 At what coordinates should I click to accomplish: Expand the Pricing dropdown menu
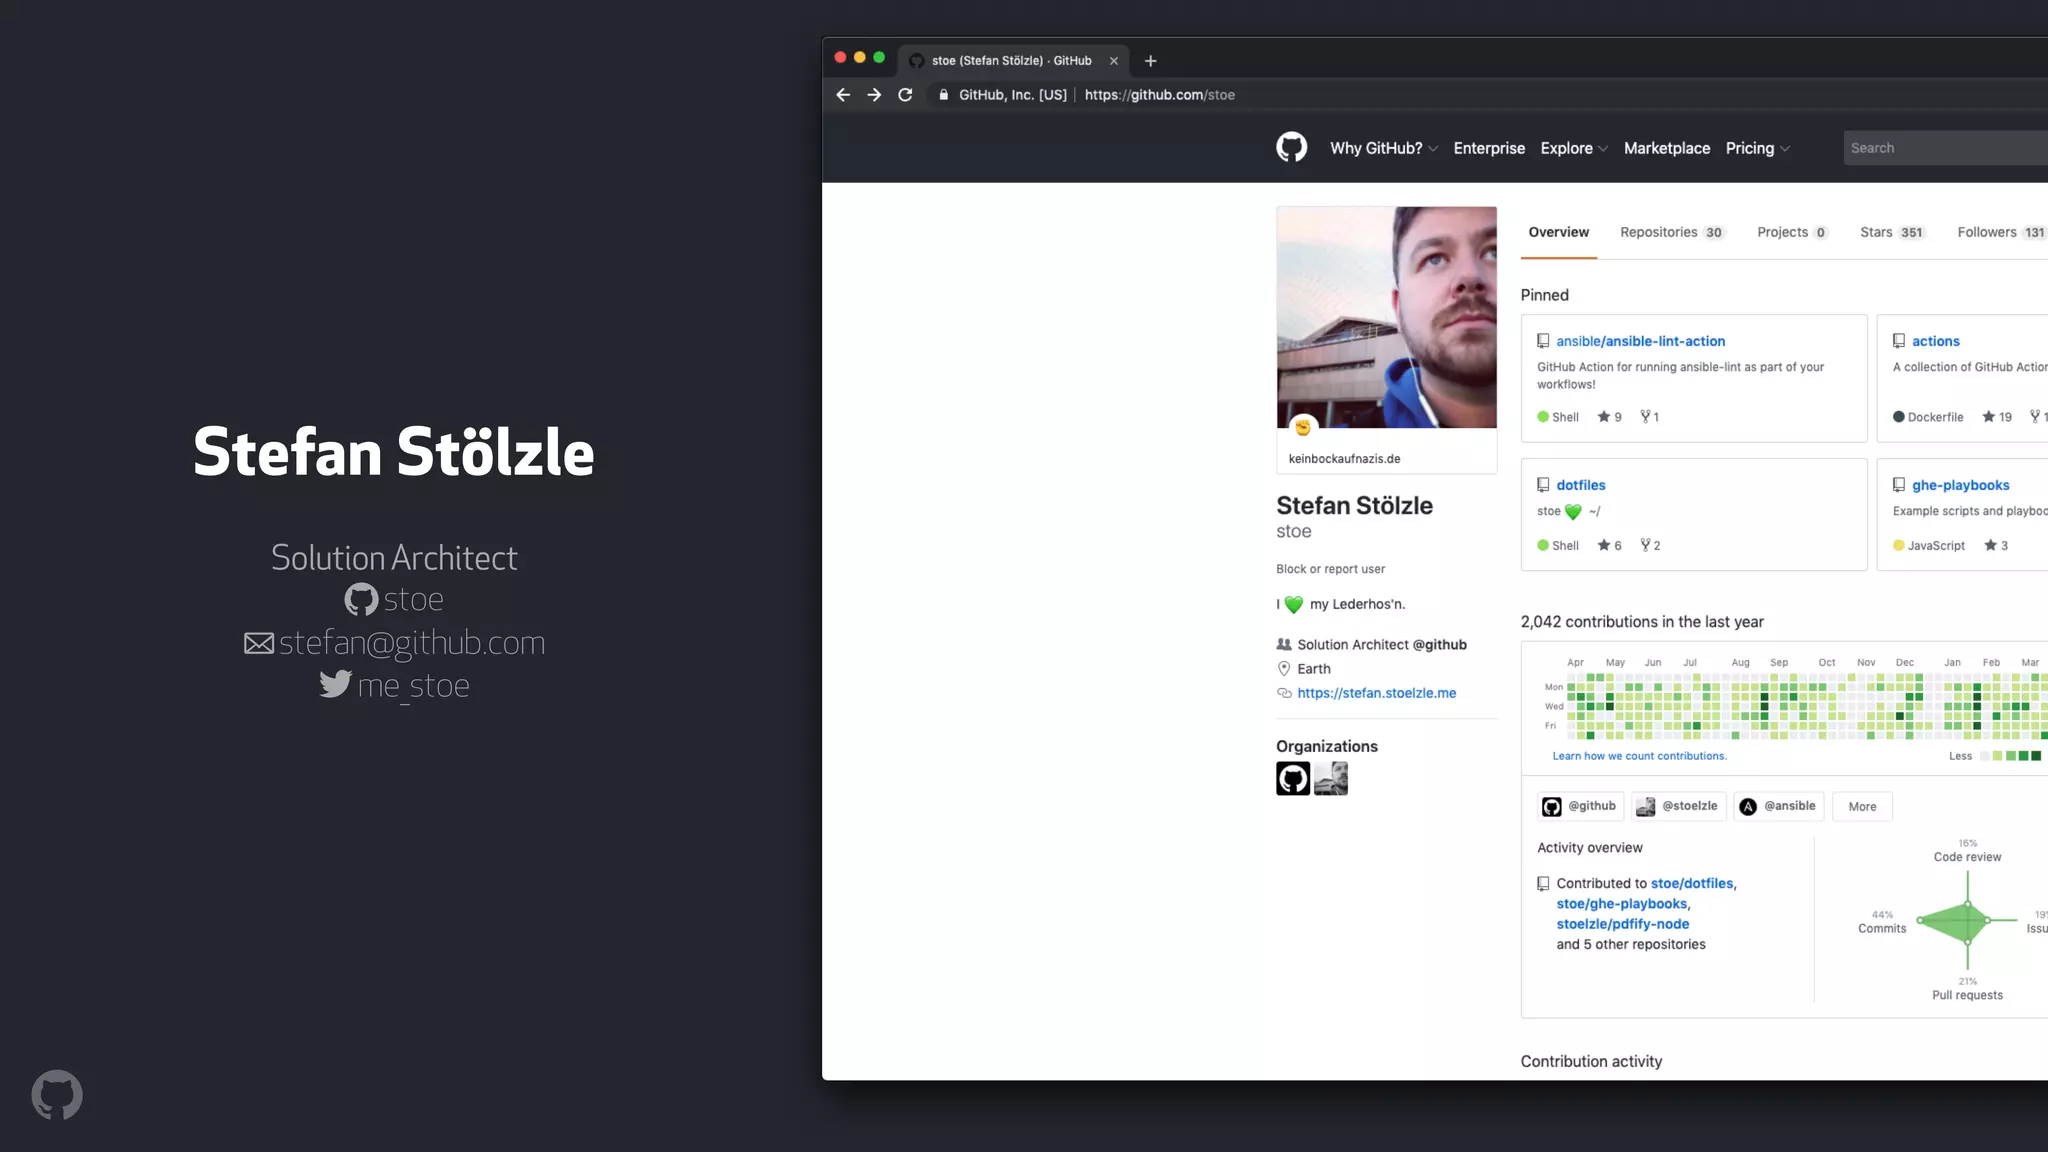pyautogui.click(x=1757, y=148)
